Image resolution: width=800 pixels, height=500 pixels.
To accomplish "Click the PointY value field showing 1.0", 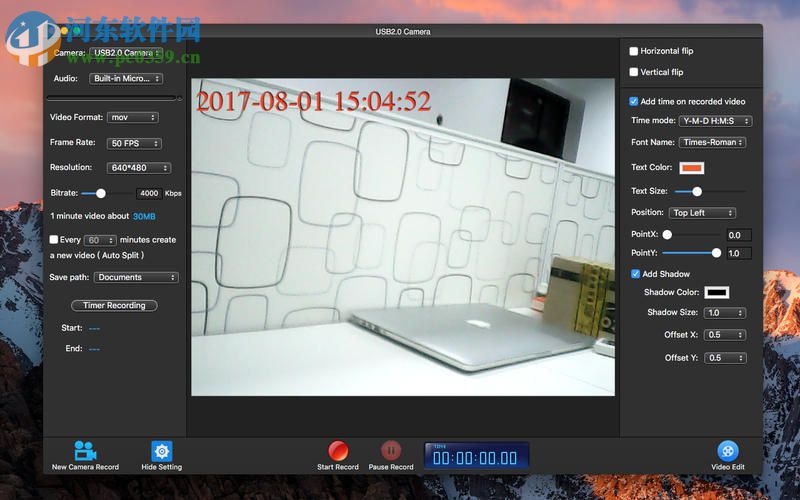I will (739, 253).
